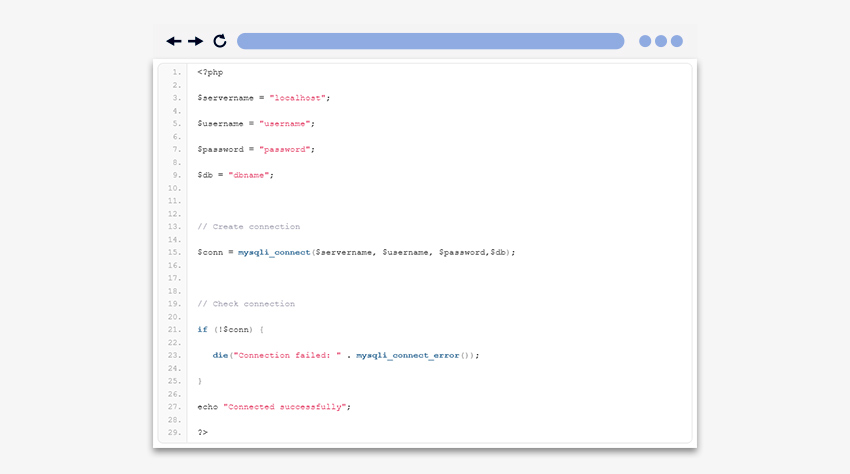Select the opening <?php tag

click(x=210, y=72)
